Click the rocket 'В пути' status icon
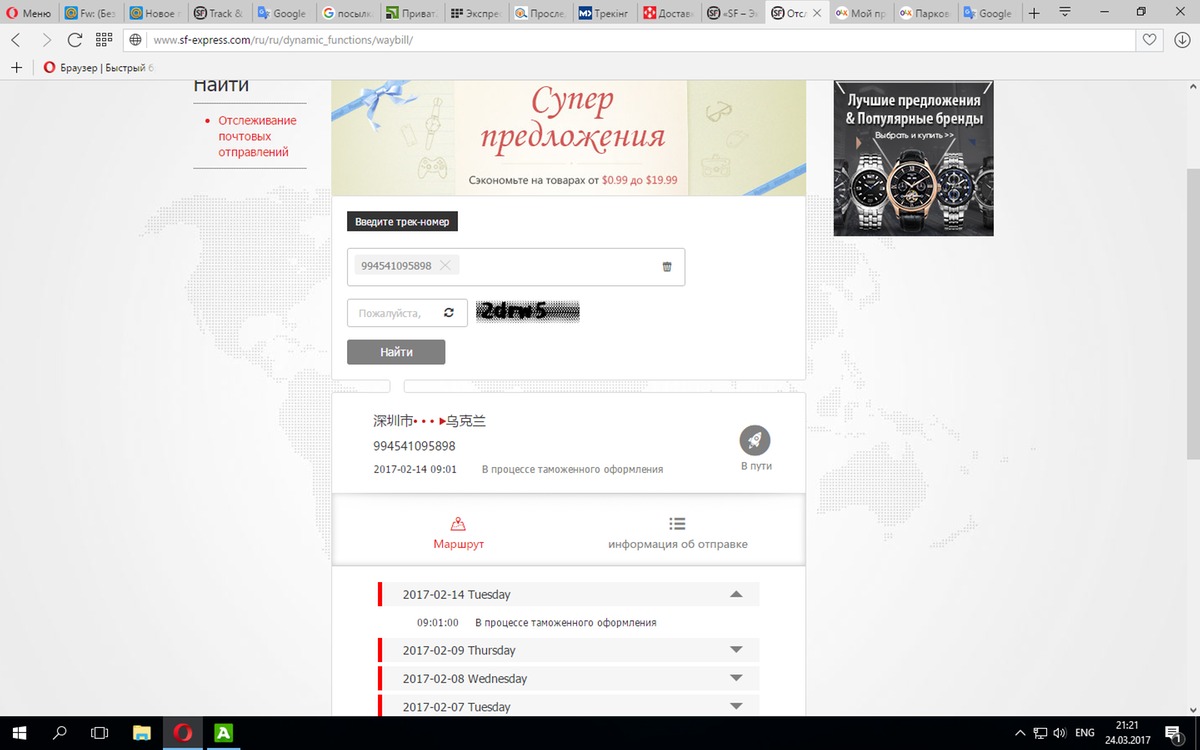Viewport: 1200px width, 750px height. pyautogui.click(x=755, y=440)
